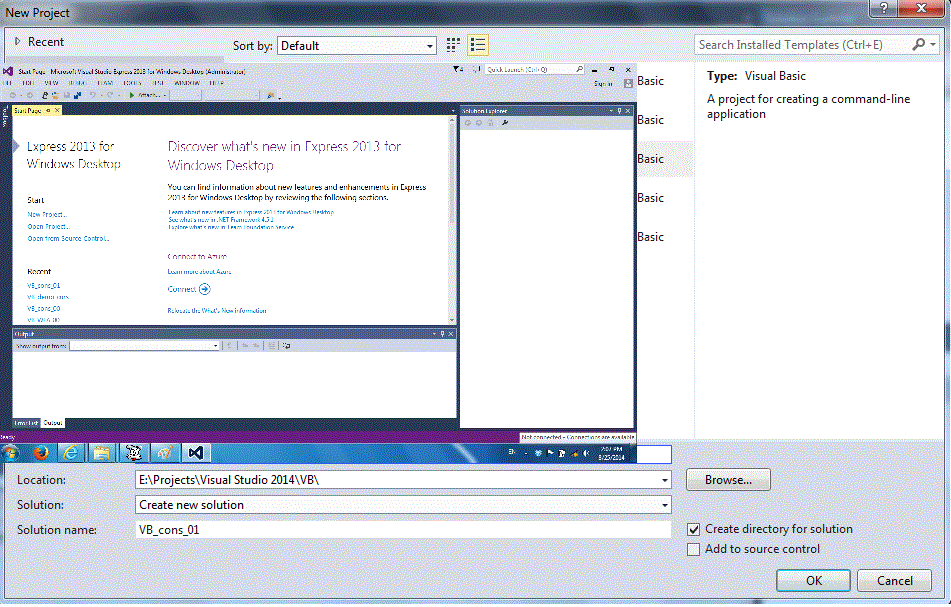The width and height of the screenshot is (951, 607).
Task: Open the Toolbox vertical side tab
Action: (5, 117)
